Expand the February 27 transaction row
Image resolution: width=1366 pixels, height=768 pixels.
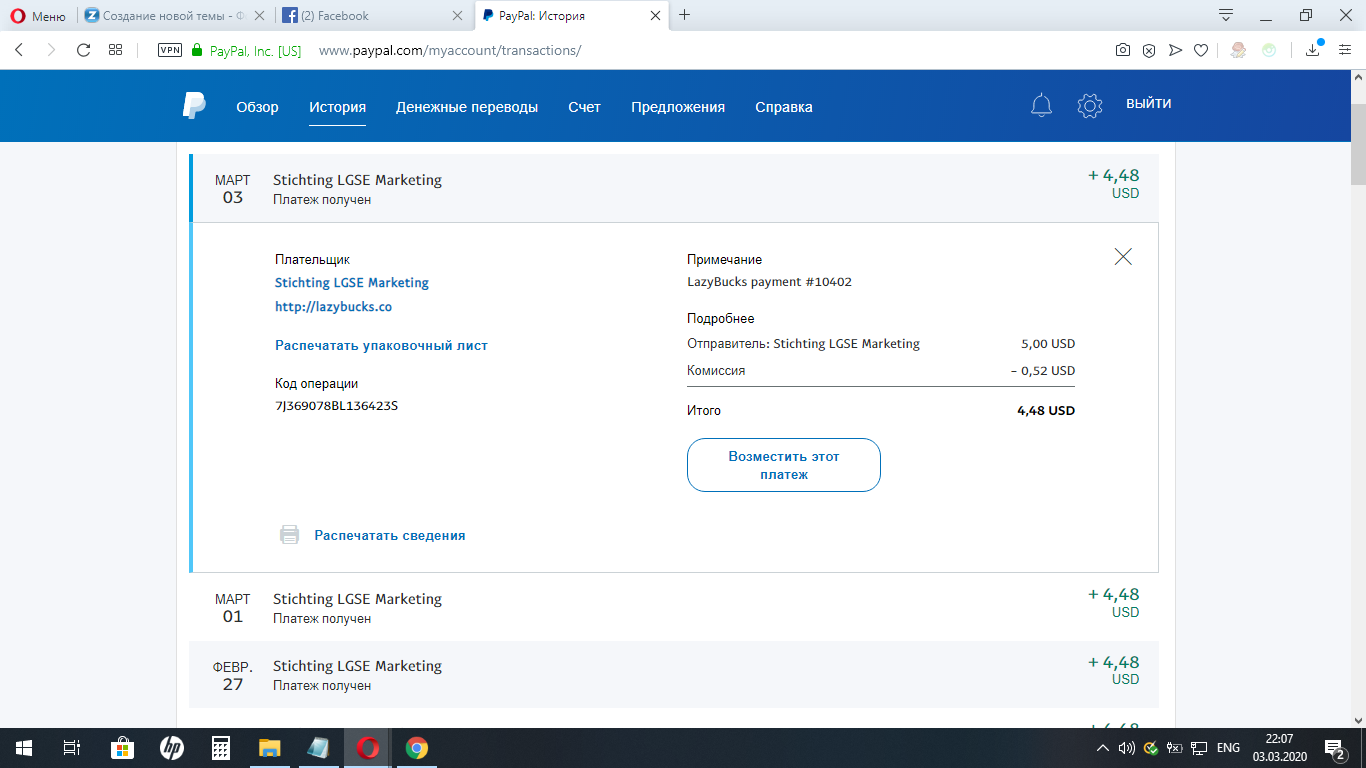pyautogui.click(x=674, y=674)
